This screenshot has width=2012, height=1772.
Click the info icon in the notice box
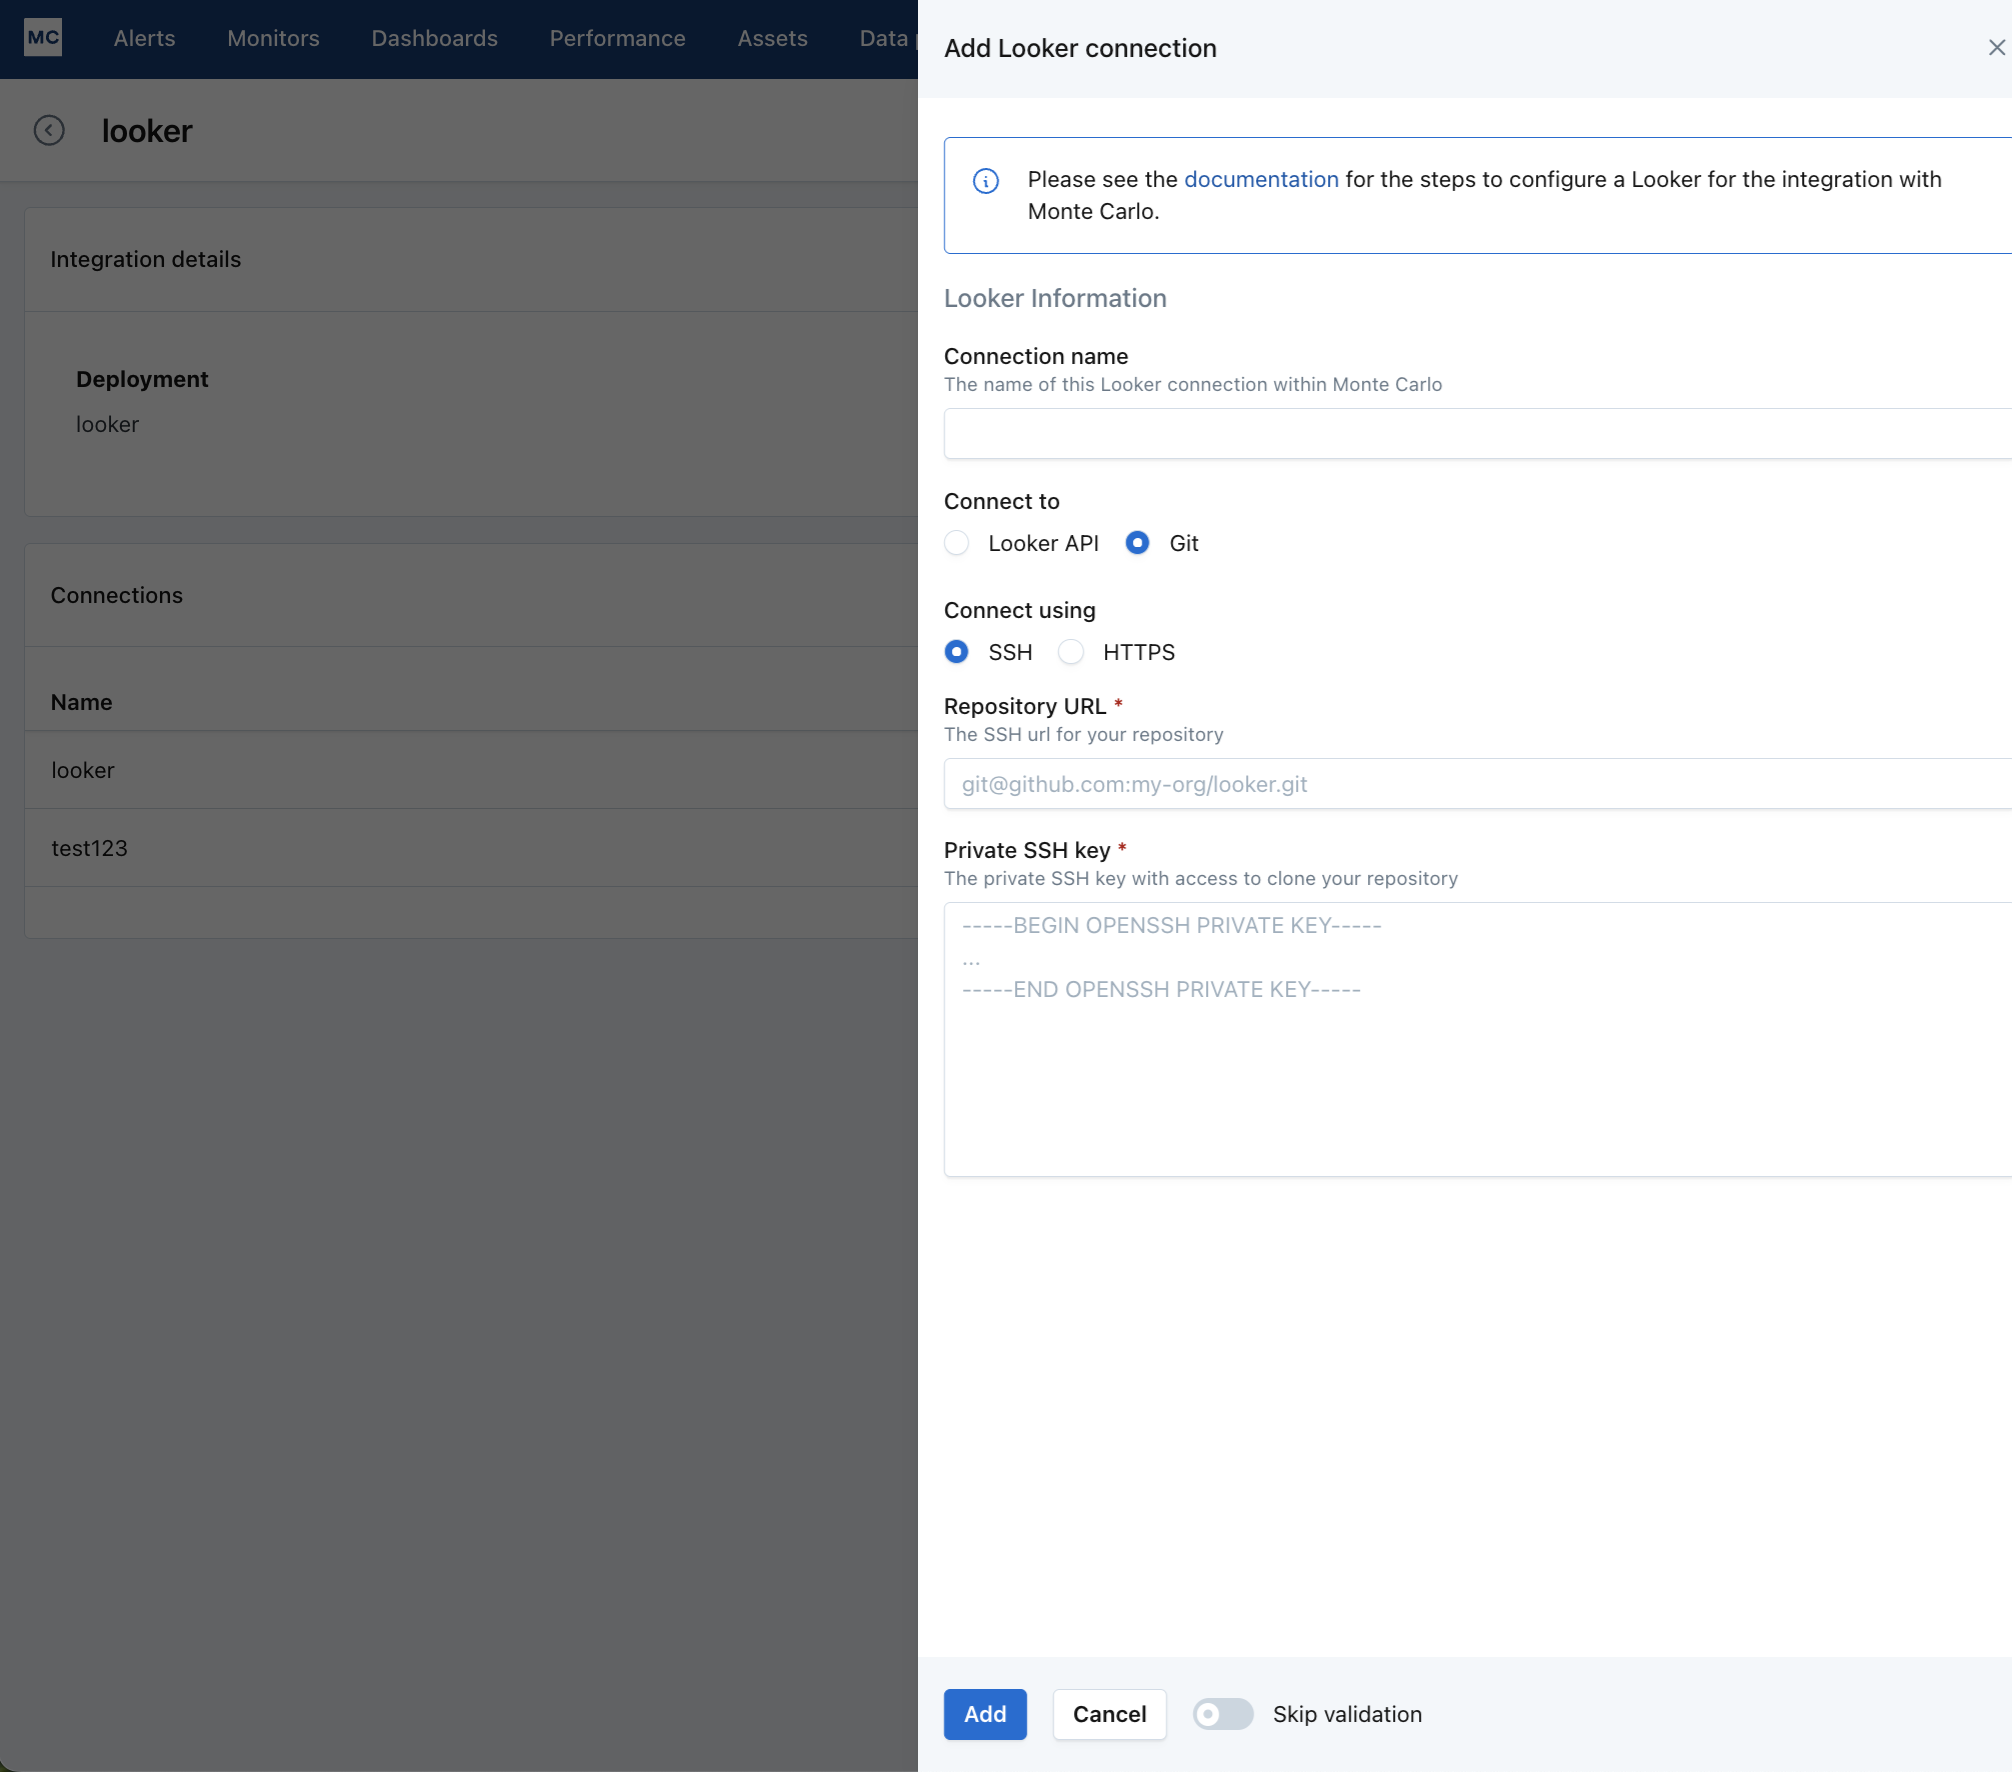[986, 181]
